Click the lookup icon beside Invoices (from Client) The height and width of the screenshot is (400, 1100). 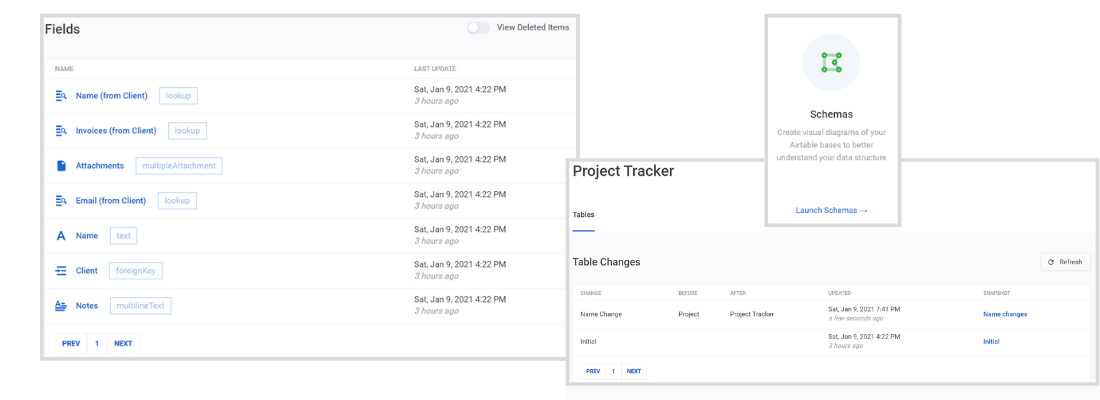61,131
